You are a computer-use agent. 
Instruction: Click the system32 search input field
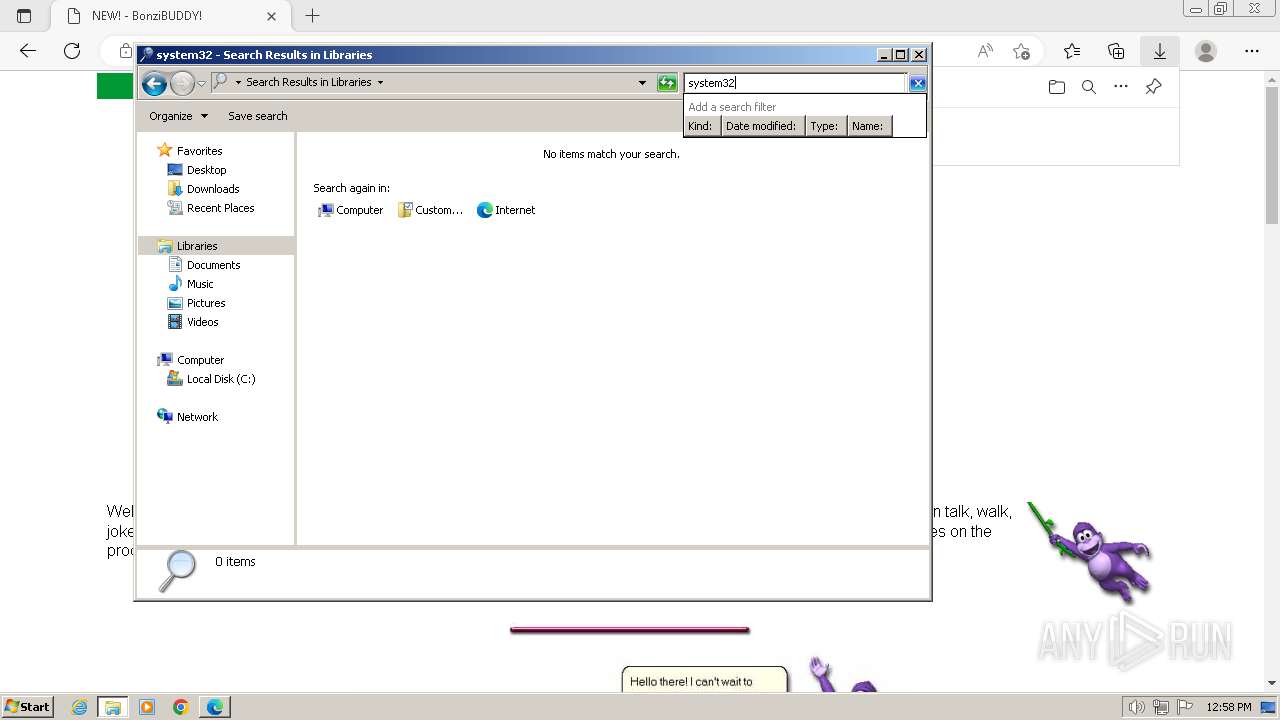point(795,83)
